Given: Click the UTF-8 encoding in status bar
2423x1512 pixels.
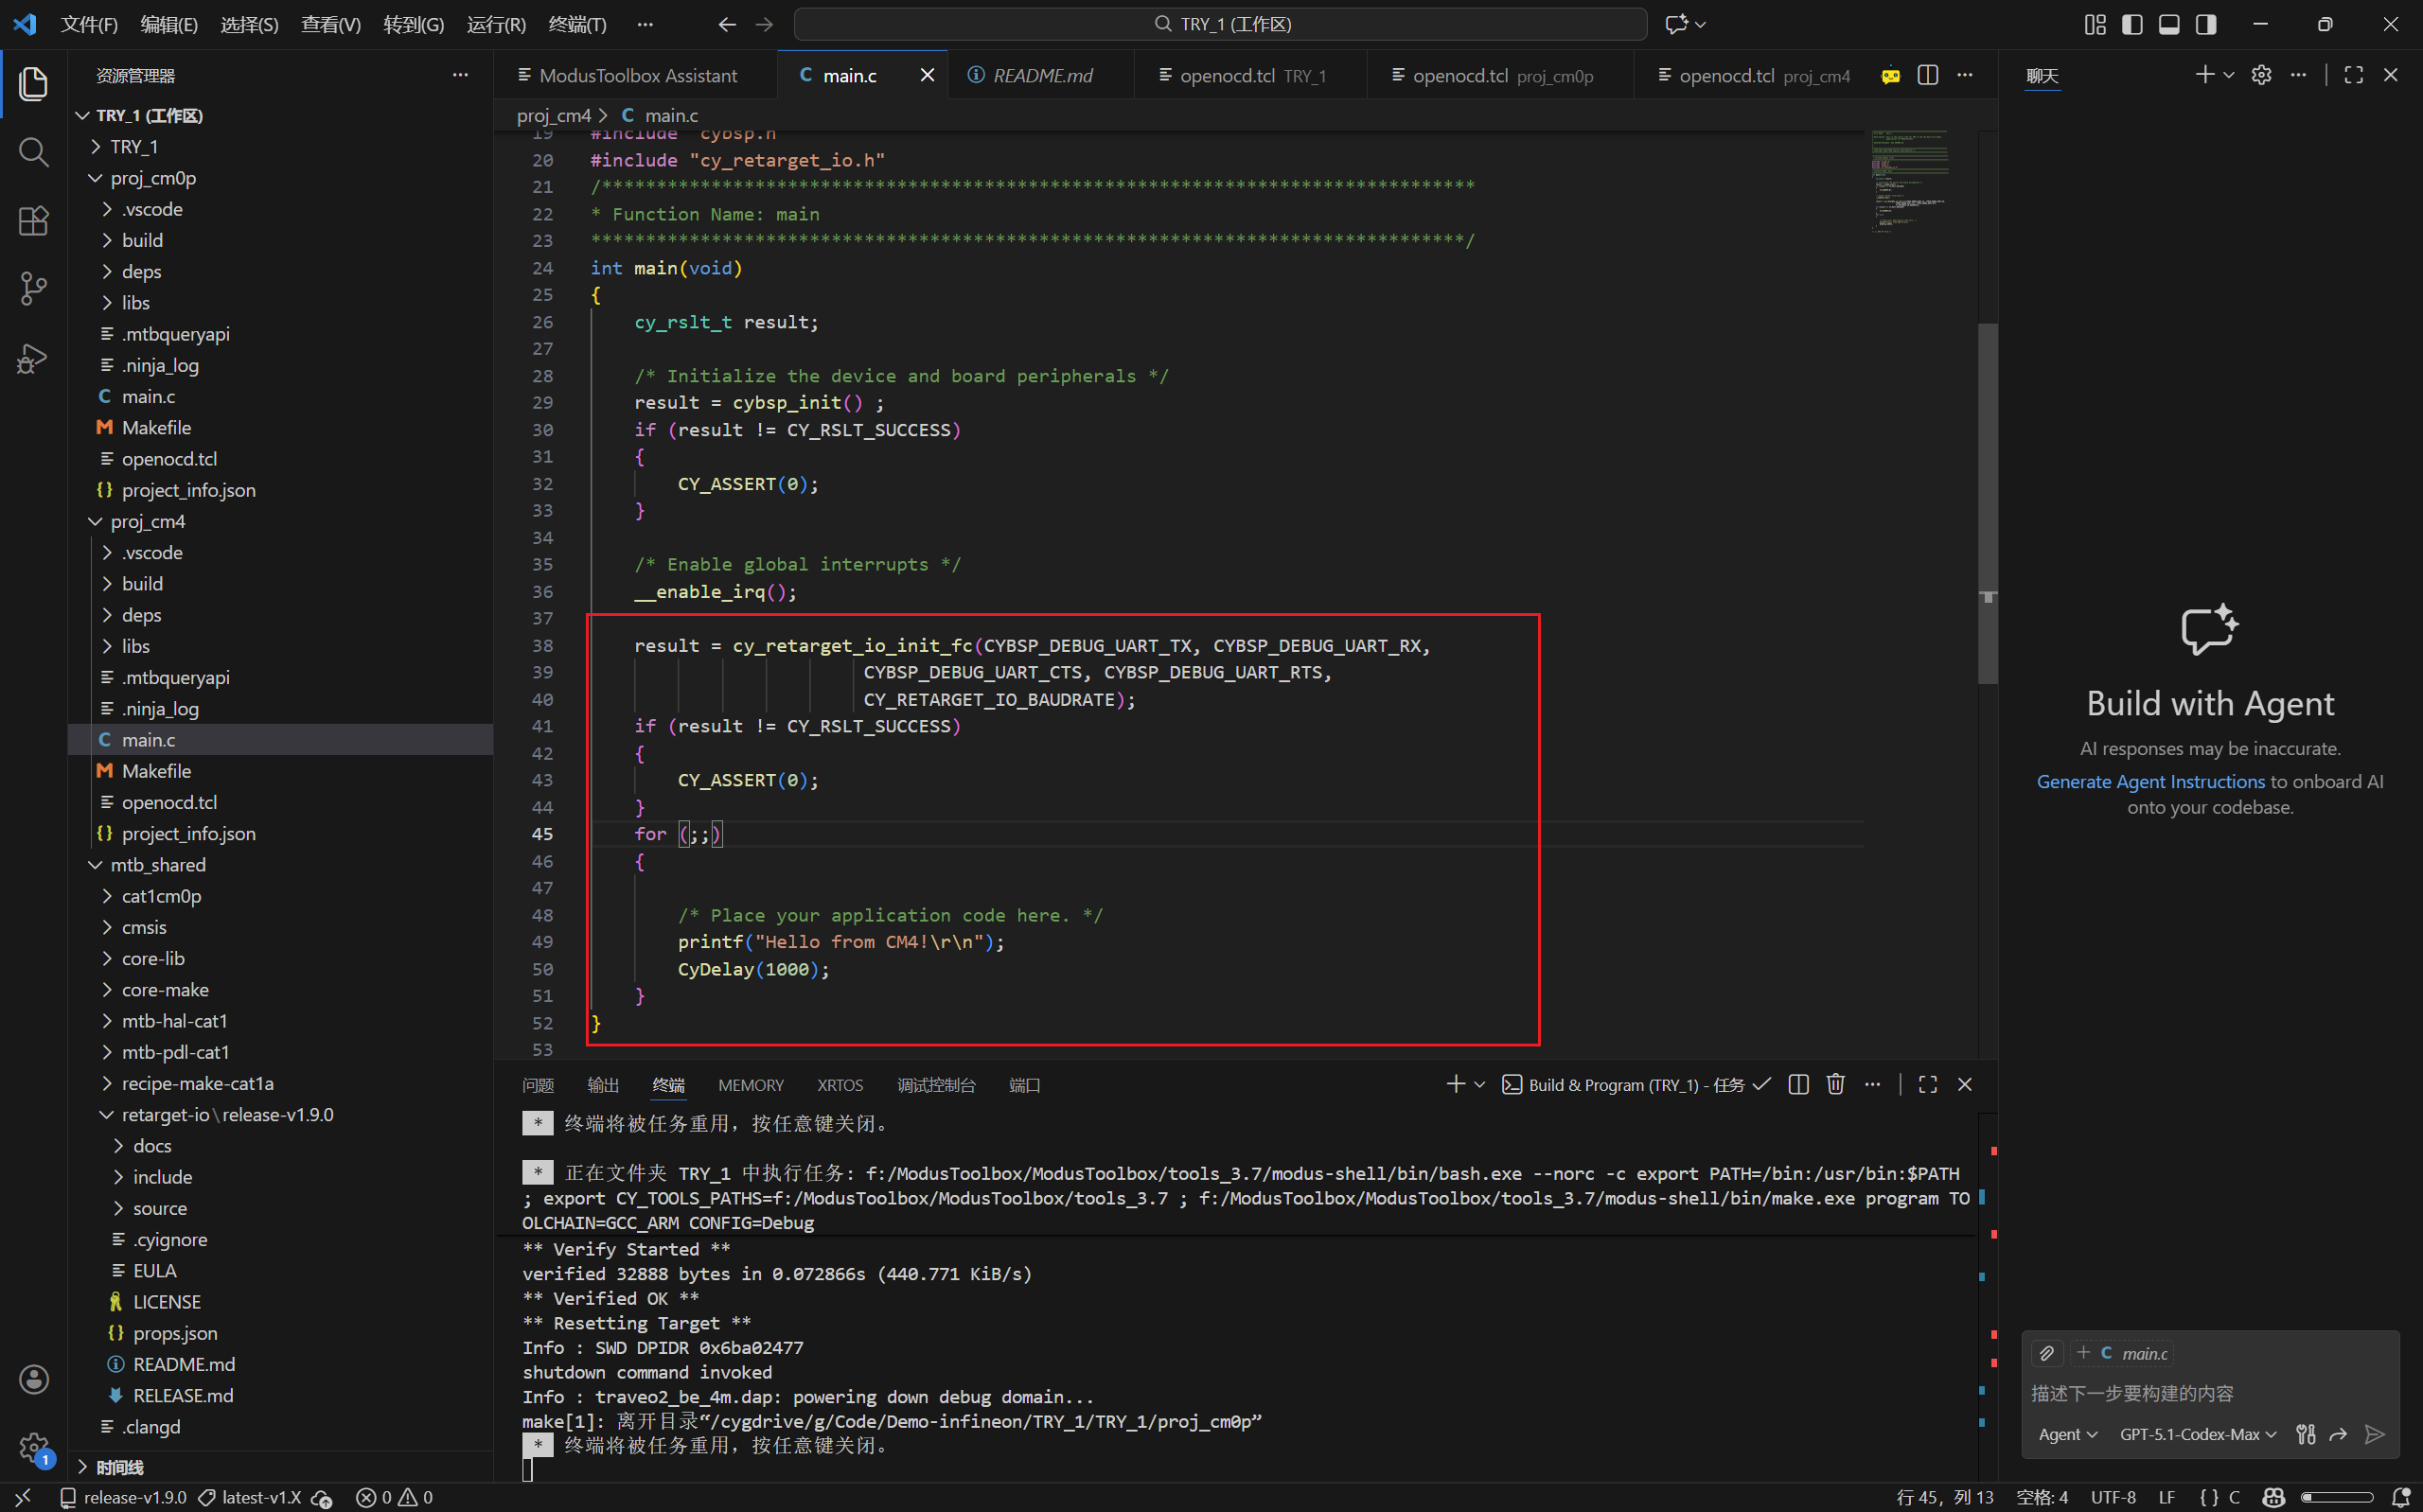Looking at the screenshot, I should coord(2112,1497).
